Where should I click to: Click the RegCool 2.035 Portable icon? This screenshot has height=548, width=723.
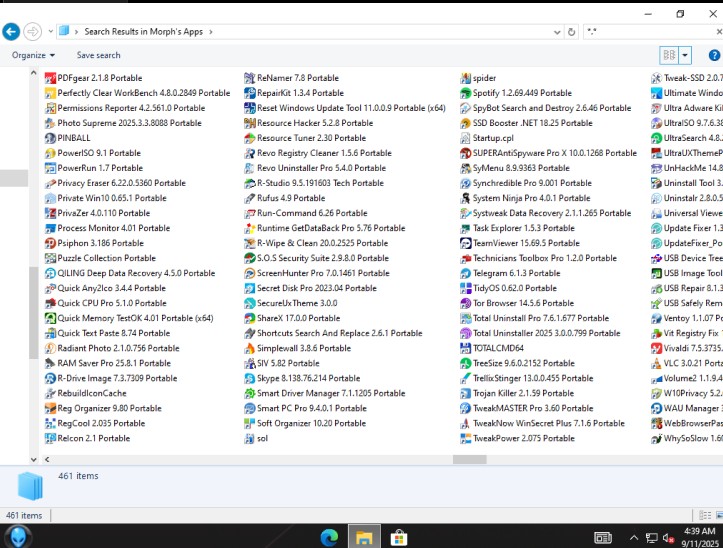click(x=50, y=423)
